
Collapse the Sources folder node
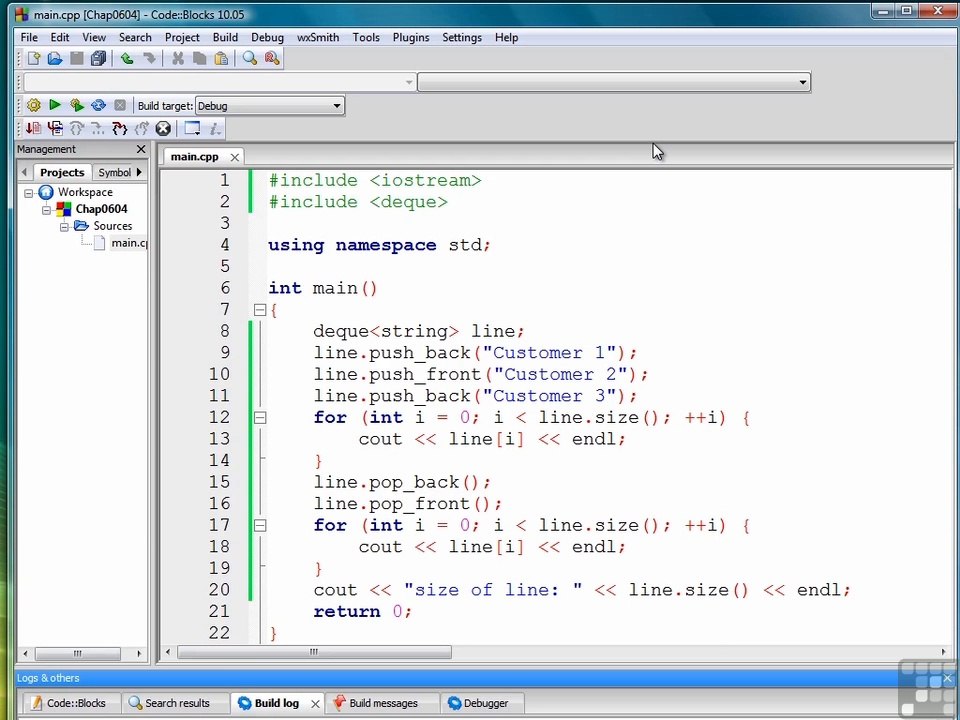64,227
